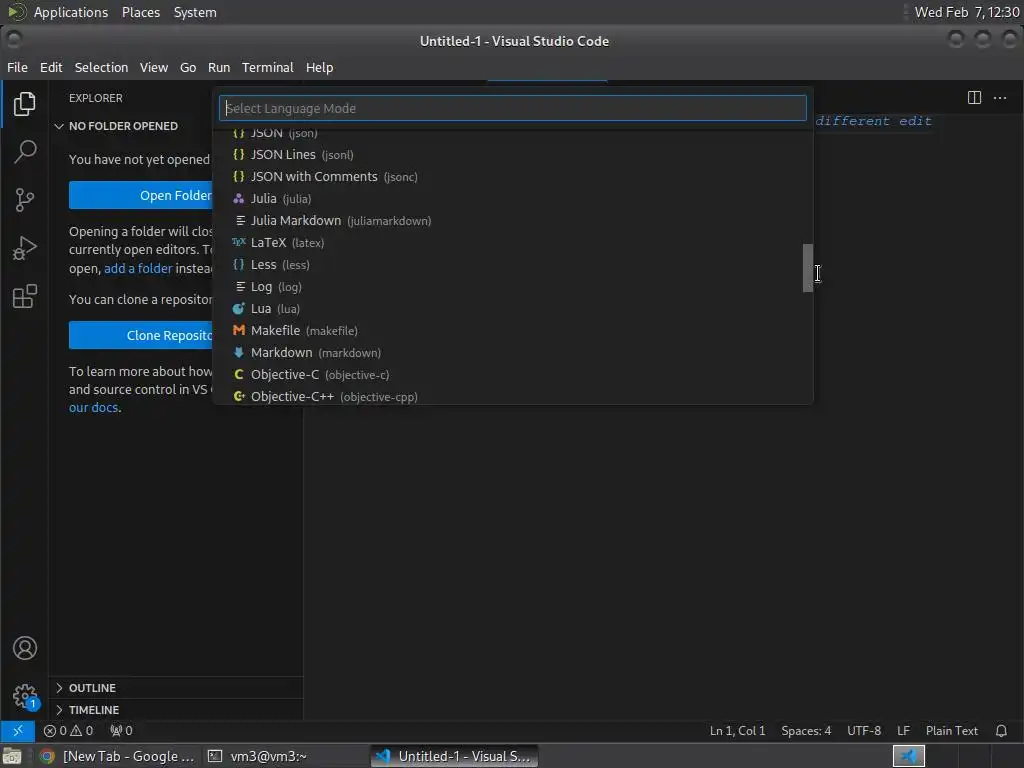Open the Manage gear icon

pyautogui.click(x=25, y=696)
